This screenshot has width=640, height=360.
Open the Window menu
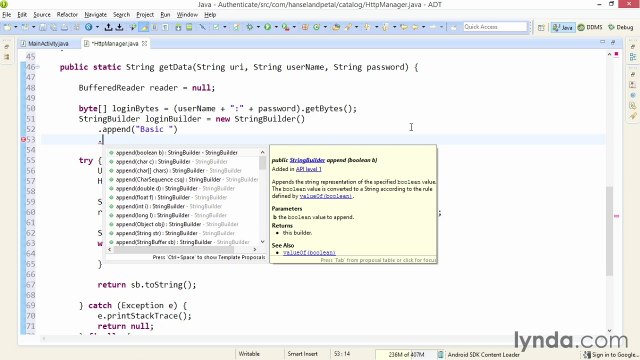click(x=187, y=15)
